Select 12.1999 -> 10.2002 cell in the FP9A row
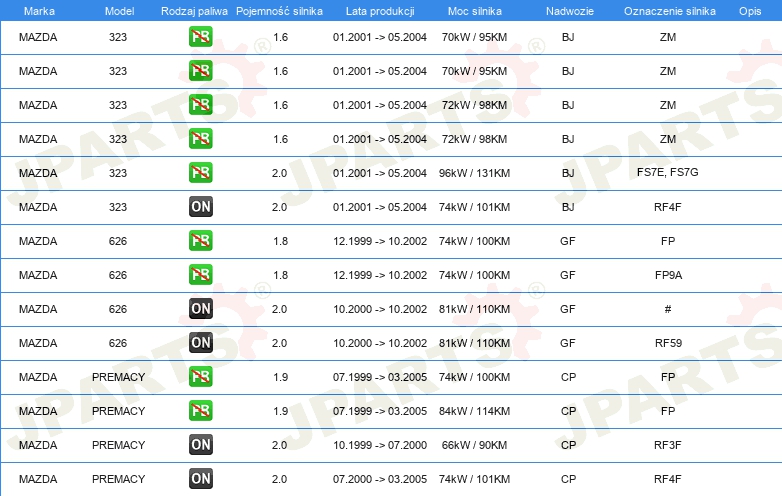The height and width of the screenshot is (496, 782). [380, 275]
